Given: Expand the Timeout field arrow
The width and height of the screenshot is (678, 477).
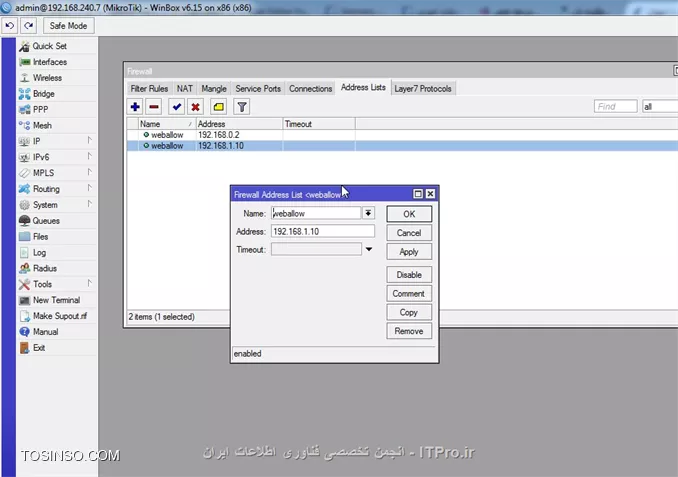Looking at the screenshot, I should pyautogui.click(x=369, y=249).
